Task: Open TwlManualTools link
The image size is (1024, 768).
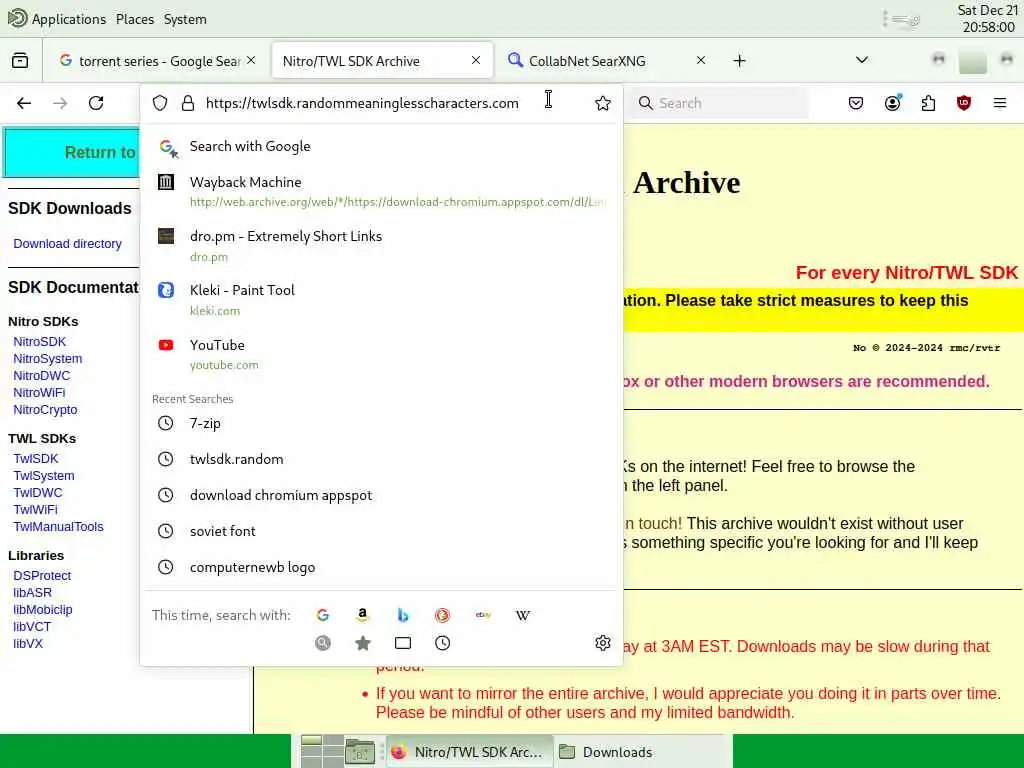Action: tap(58, 526)
